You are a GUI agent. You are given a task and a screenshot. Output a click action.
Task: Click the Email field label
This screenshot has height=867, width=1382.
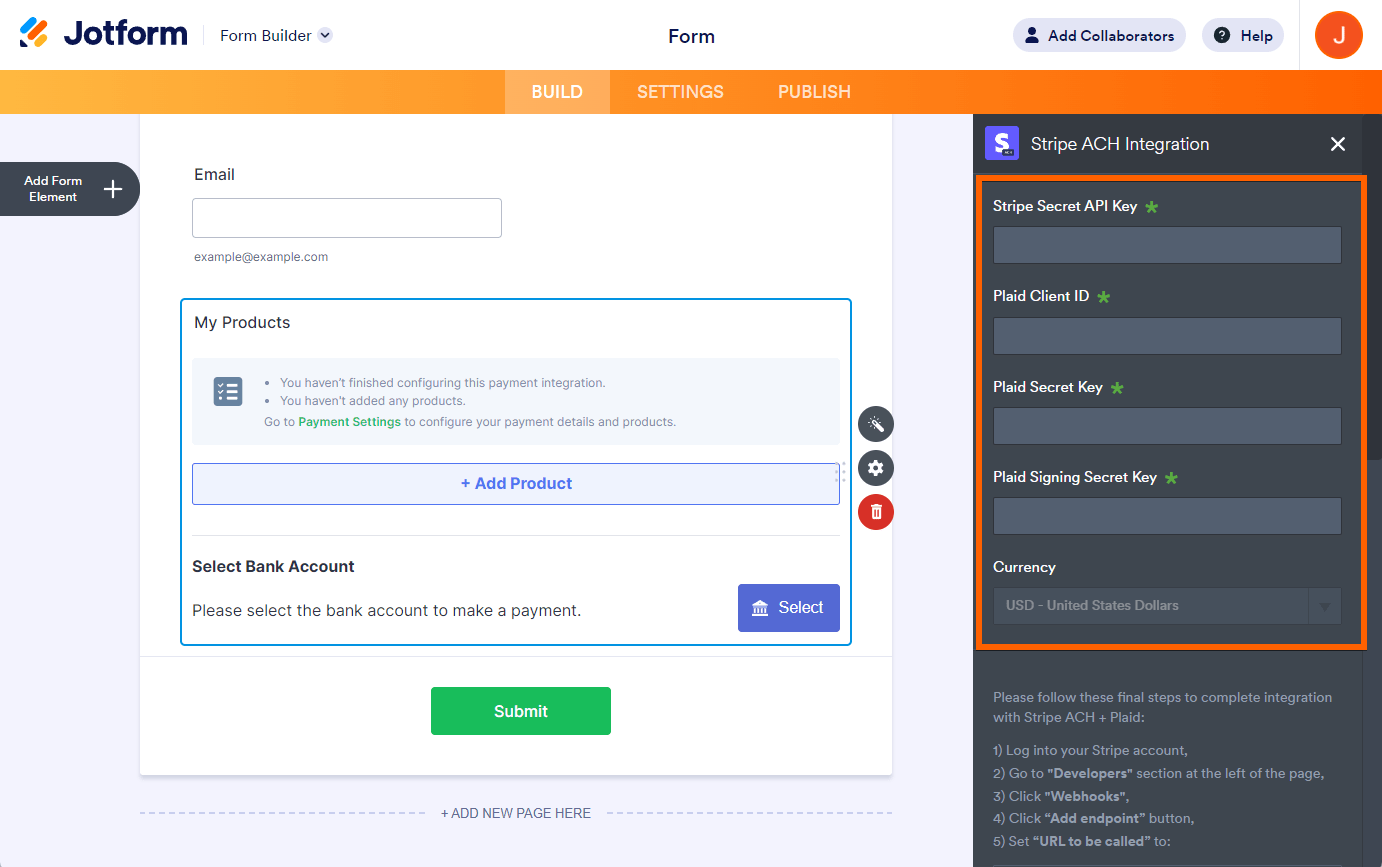pyautogui.click(x=214, y=175)
